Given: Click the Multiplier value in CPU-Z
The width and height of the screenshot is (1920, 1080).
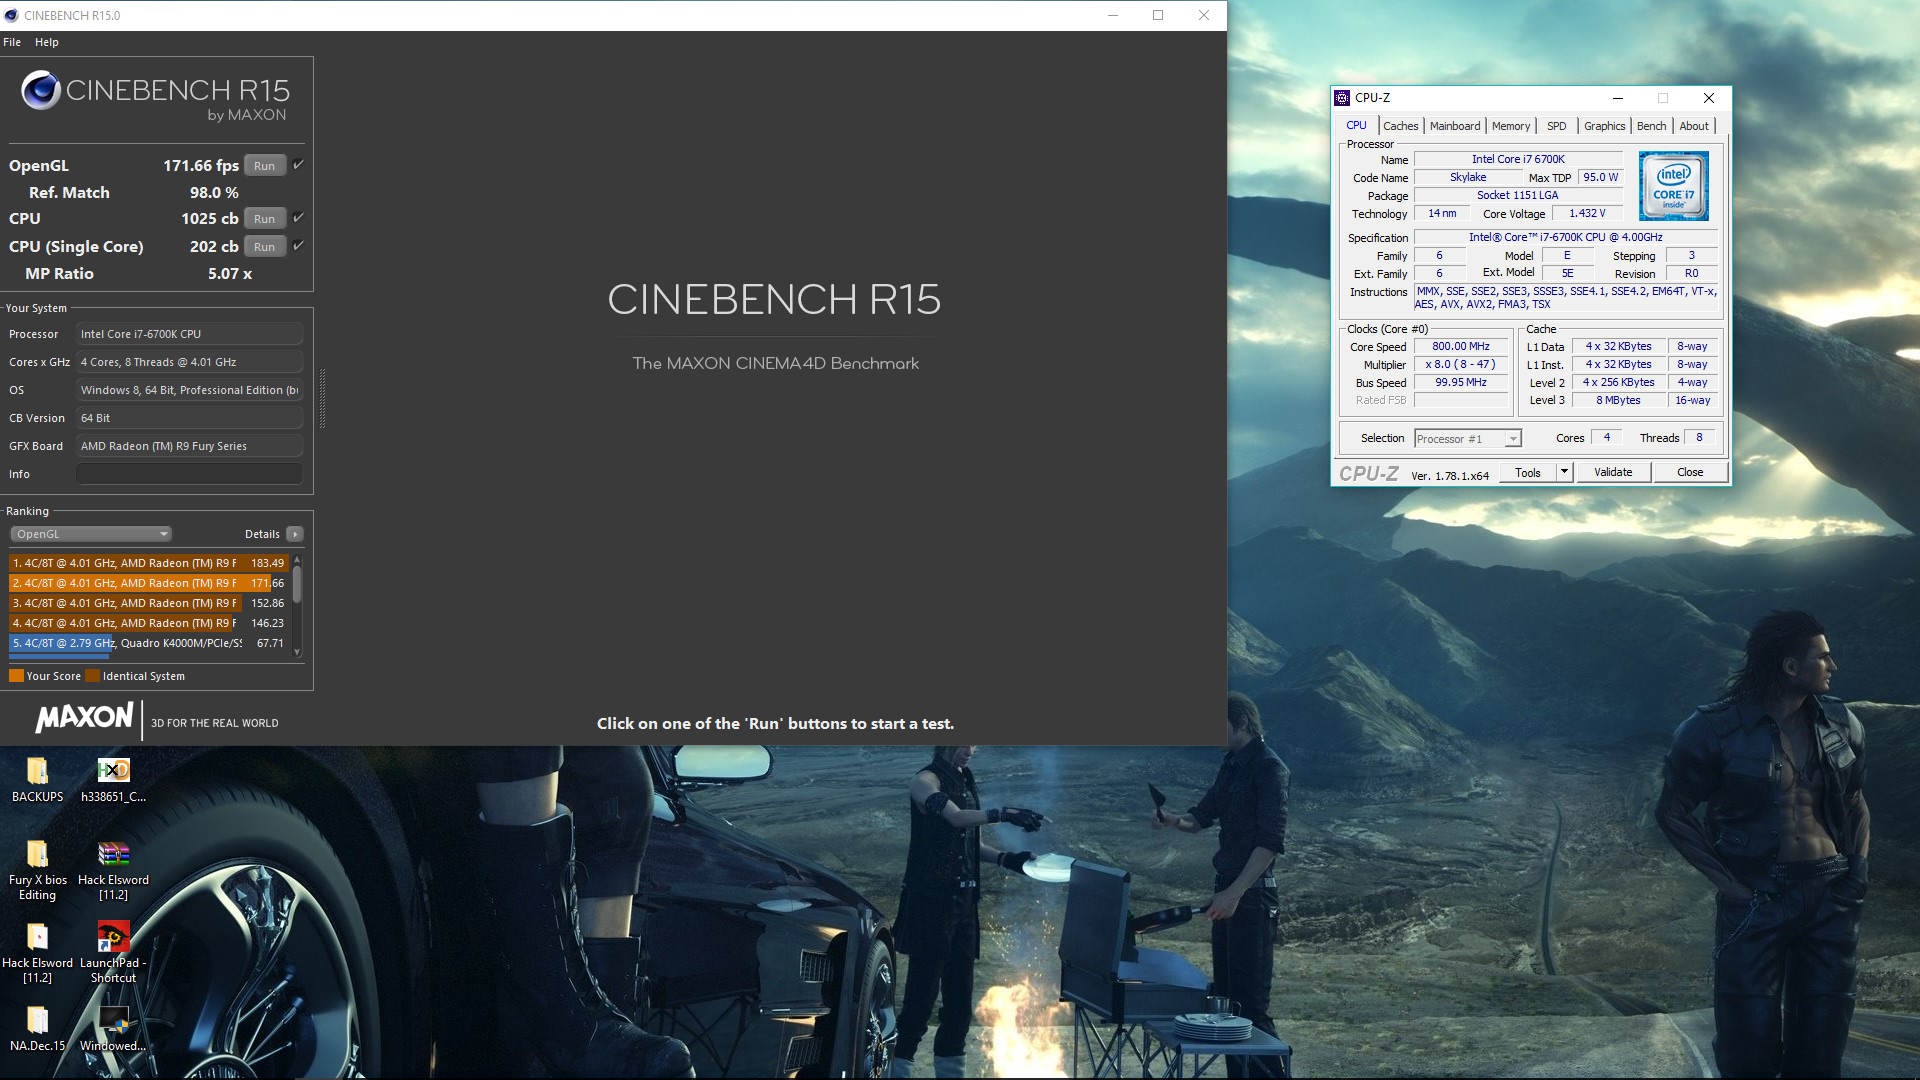Looking at the screenshot, I should 1460,365.
